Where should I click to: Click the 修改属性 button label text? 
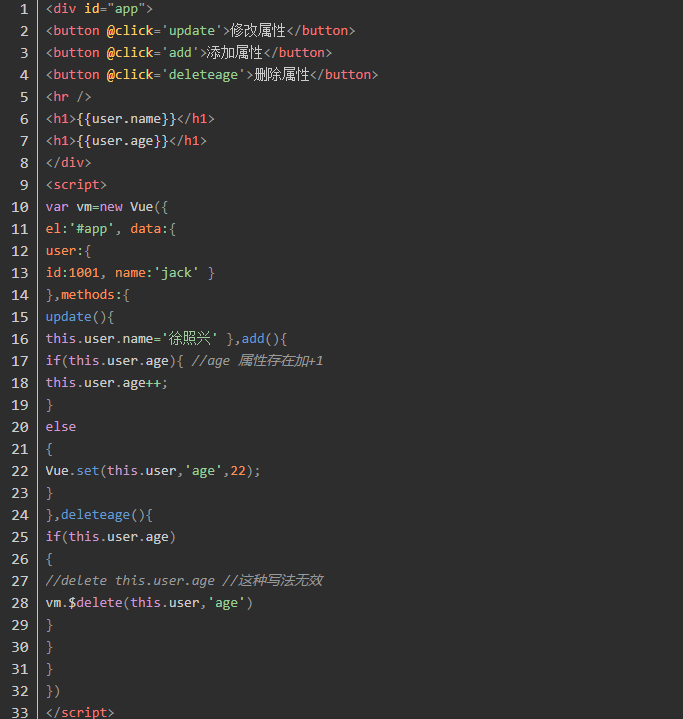click(x=258, y=31)
